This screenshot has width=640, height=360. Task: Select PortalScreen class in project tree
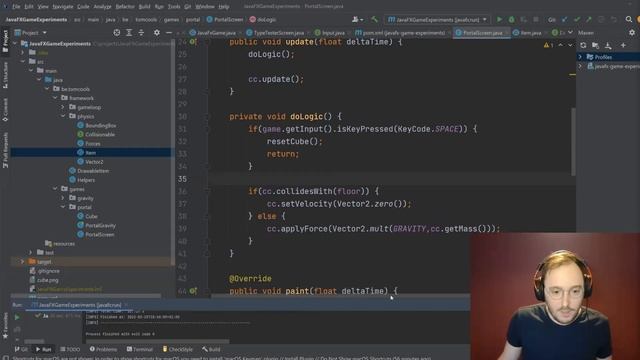(x=100, y=234)
